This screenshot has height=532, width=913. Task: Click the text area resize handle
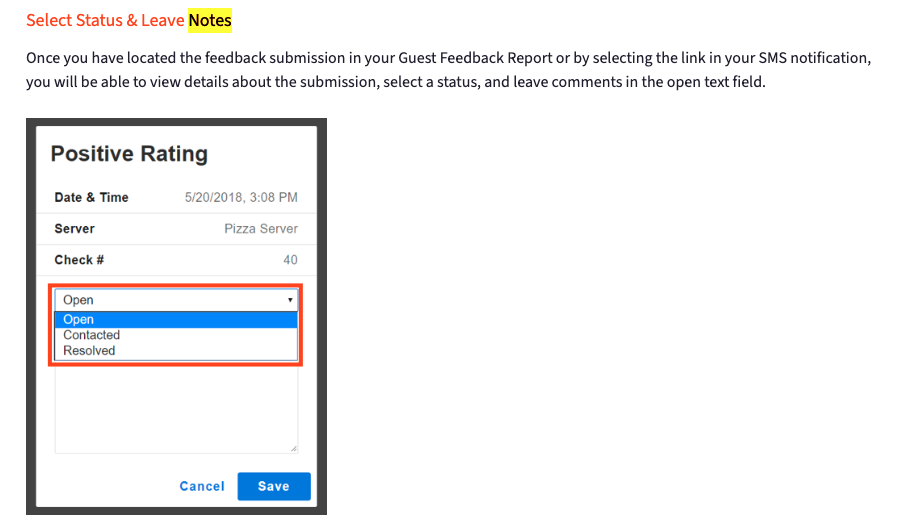[x=293, y=449]
